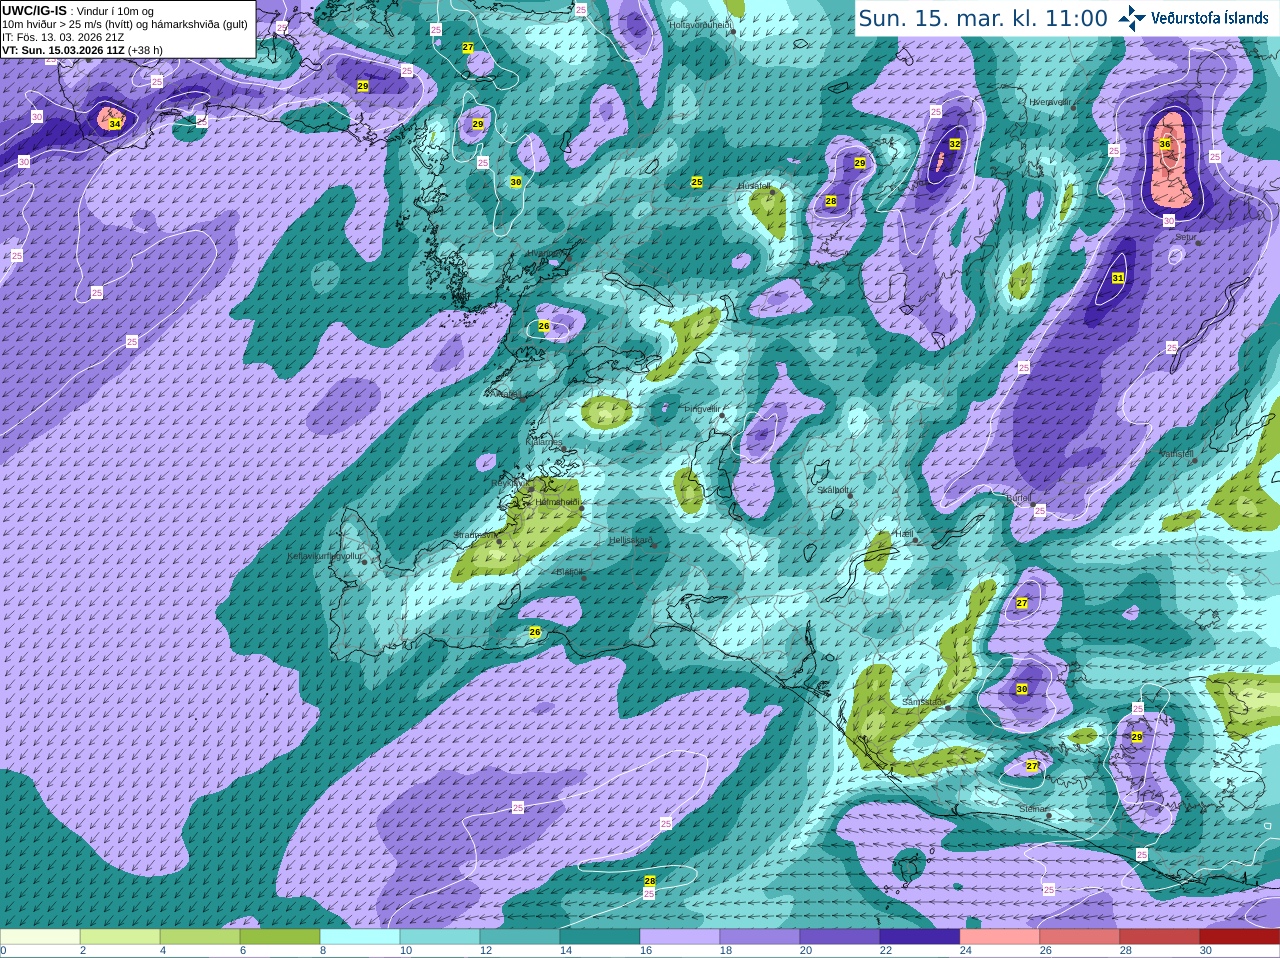1280x958 pixels.
Task: Click the Skálholt station label
Action: pyautogui.click(x=833, y=490)
